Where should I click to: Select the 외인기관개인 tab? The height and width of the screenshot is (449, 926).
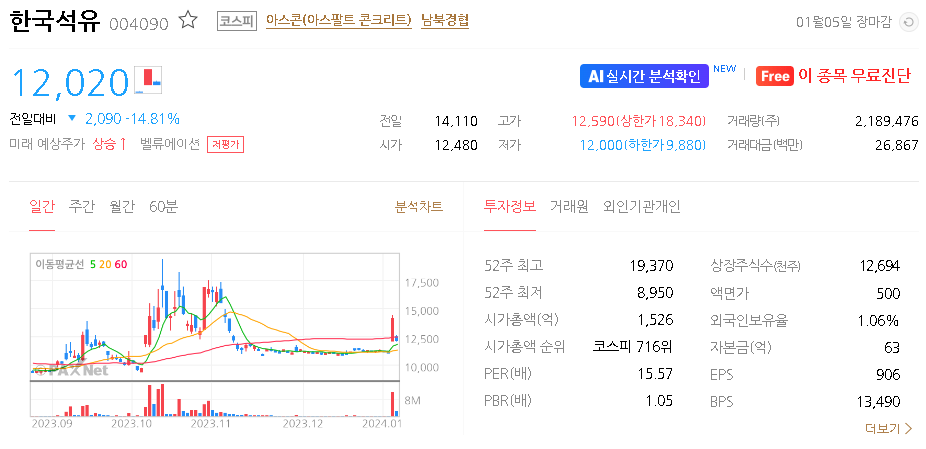coord(641,207)
